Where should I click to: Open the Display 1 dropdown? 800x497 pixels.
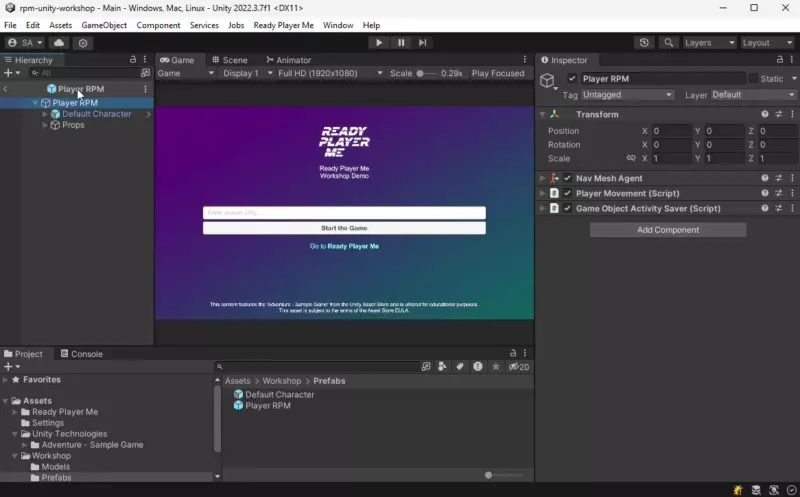[x=247, y=73]
